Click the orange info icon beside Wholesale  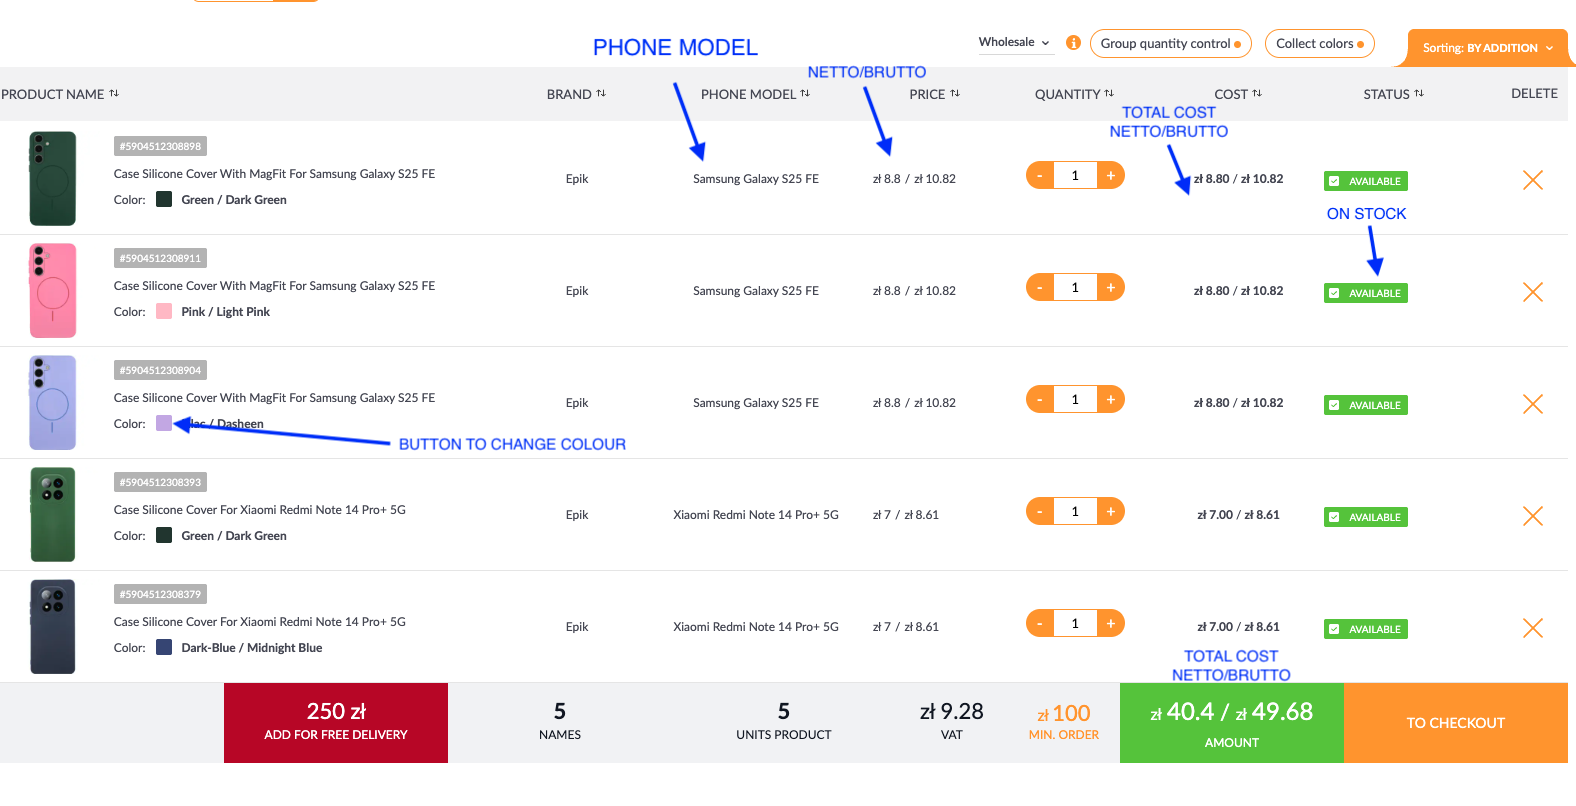1073,43
